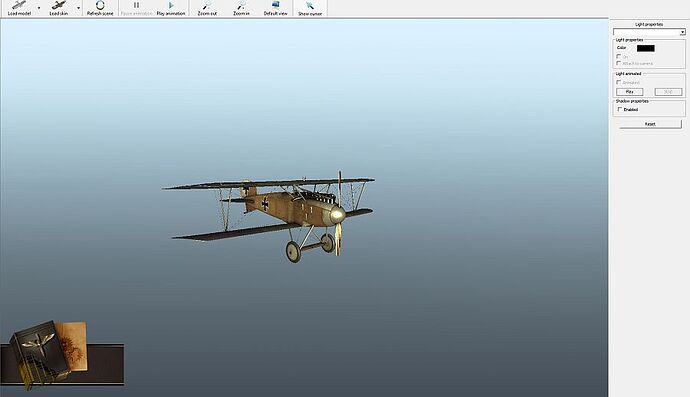Expand the Load skin dropdown arrow

coord(78,8)
